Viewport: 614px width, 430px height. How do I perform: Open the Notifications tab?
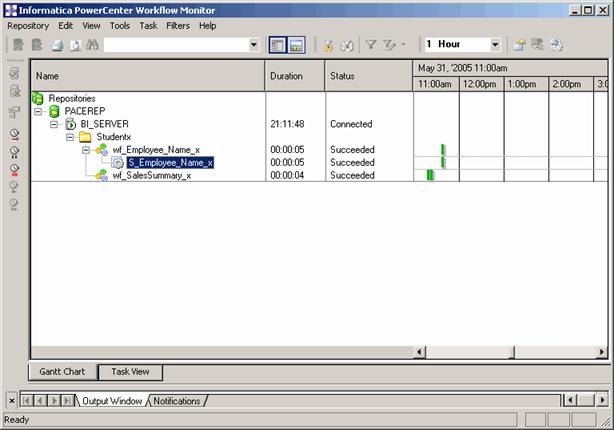click(177, 401)
